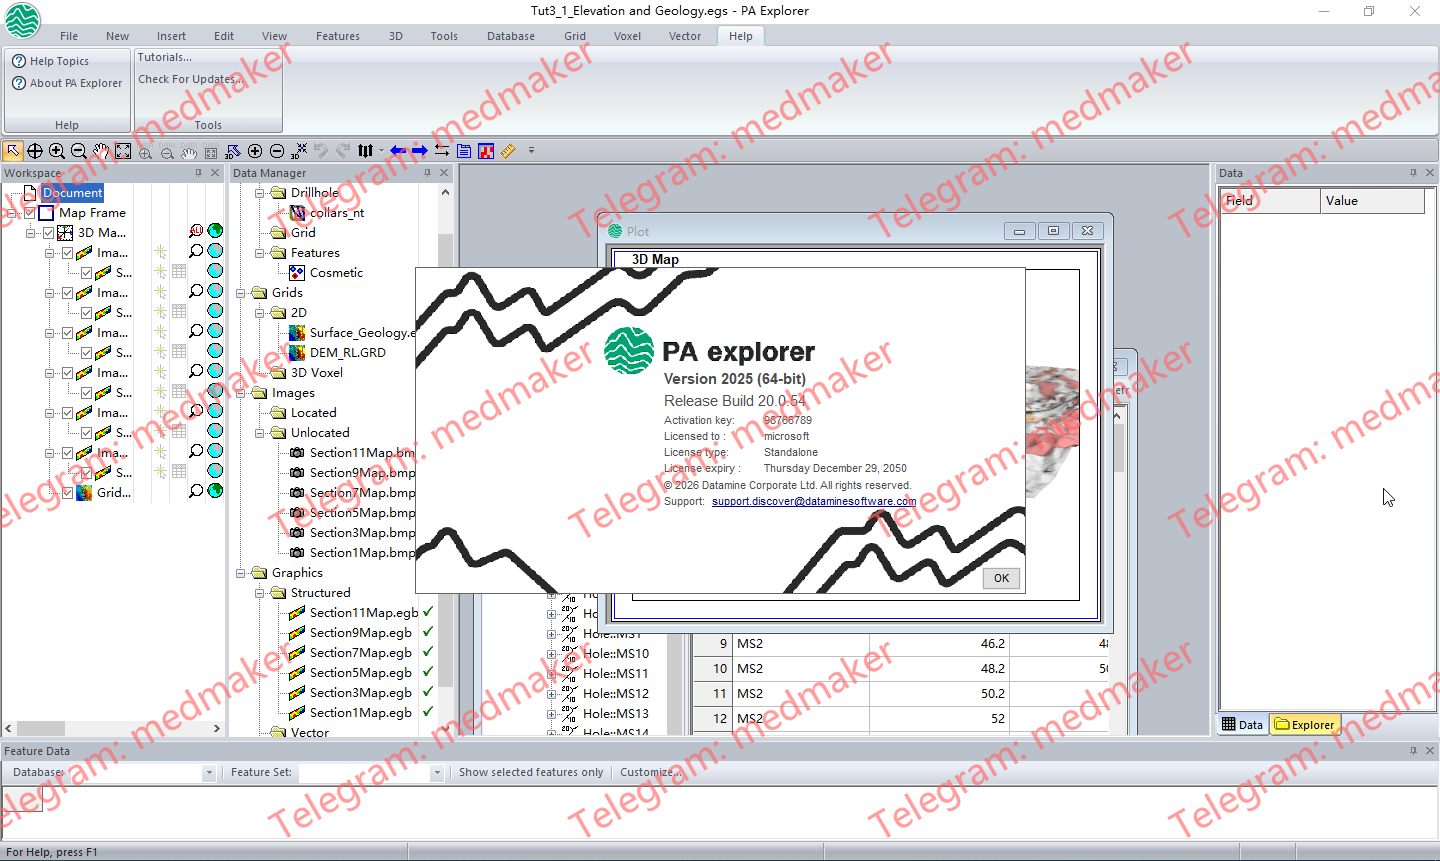This screenshot has width=1440, height=861.
Task: Switch to the Features ribbon tab
Action: click(x=338, y=36)
